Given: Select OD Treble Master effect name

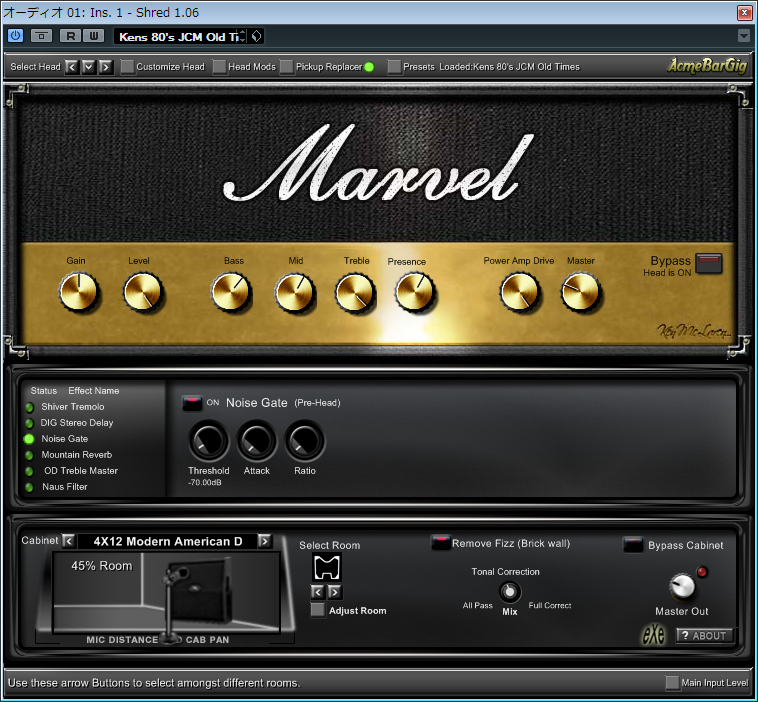Looking at the screenshot, I should click(81, 470).
